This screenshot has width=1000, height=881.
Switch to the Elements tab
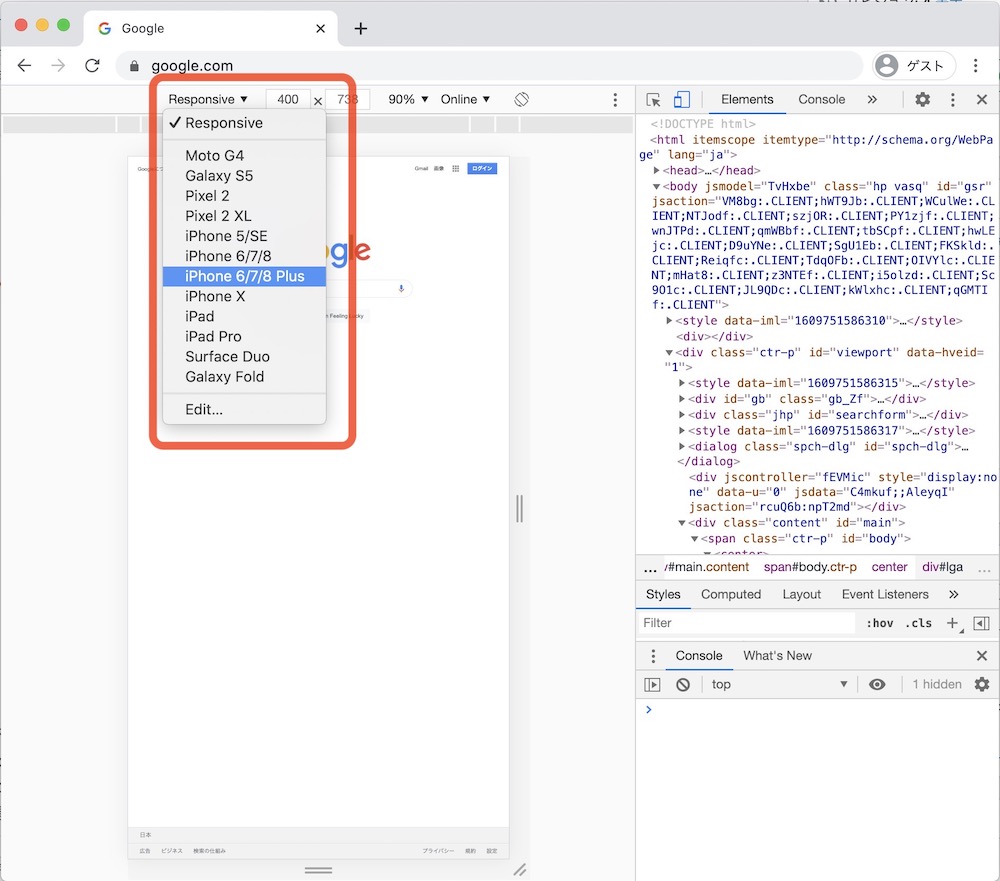click(x=747, y=100)
